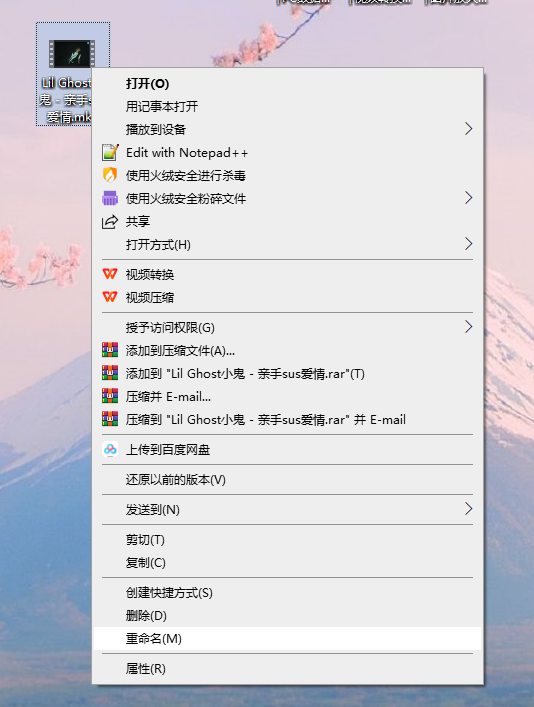Click 重命名(M) to rename file
The height and width of the screenshot is (707, 534).
pos(287,638)
